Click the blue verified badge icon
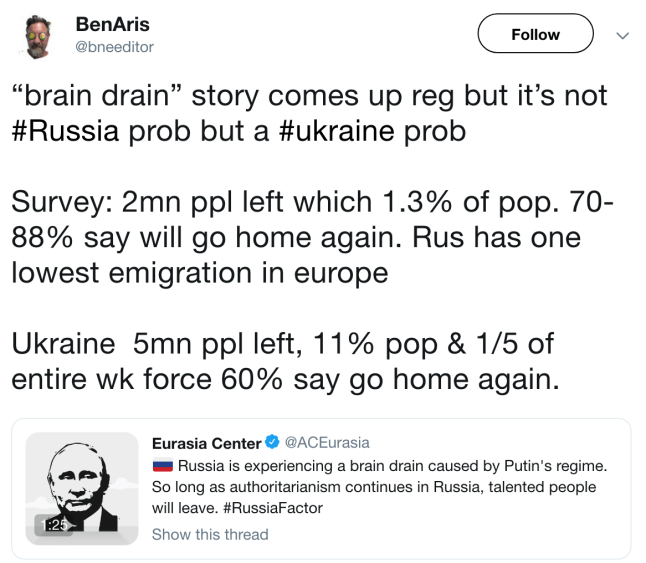The height and width of the screenshot is (563, 646). (x=270, y=443)
